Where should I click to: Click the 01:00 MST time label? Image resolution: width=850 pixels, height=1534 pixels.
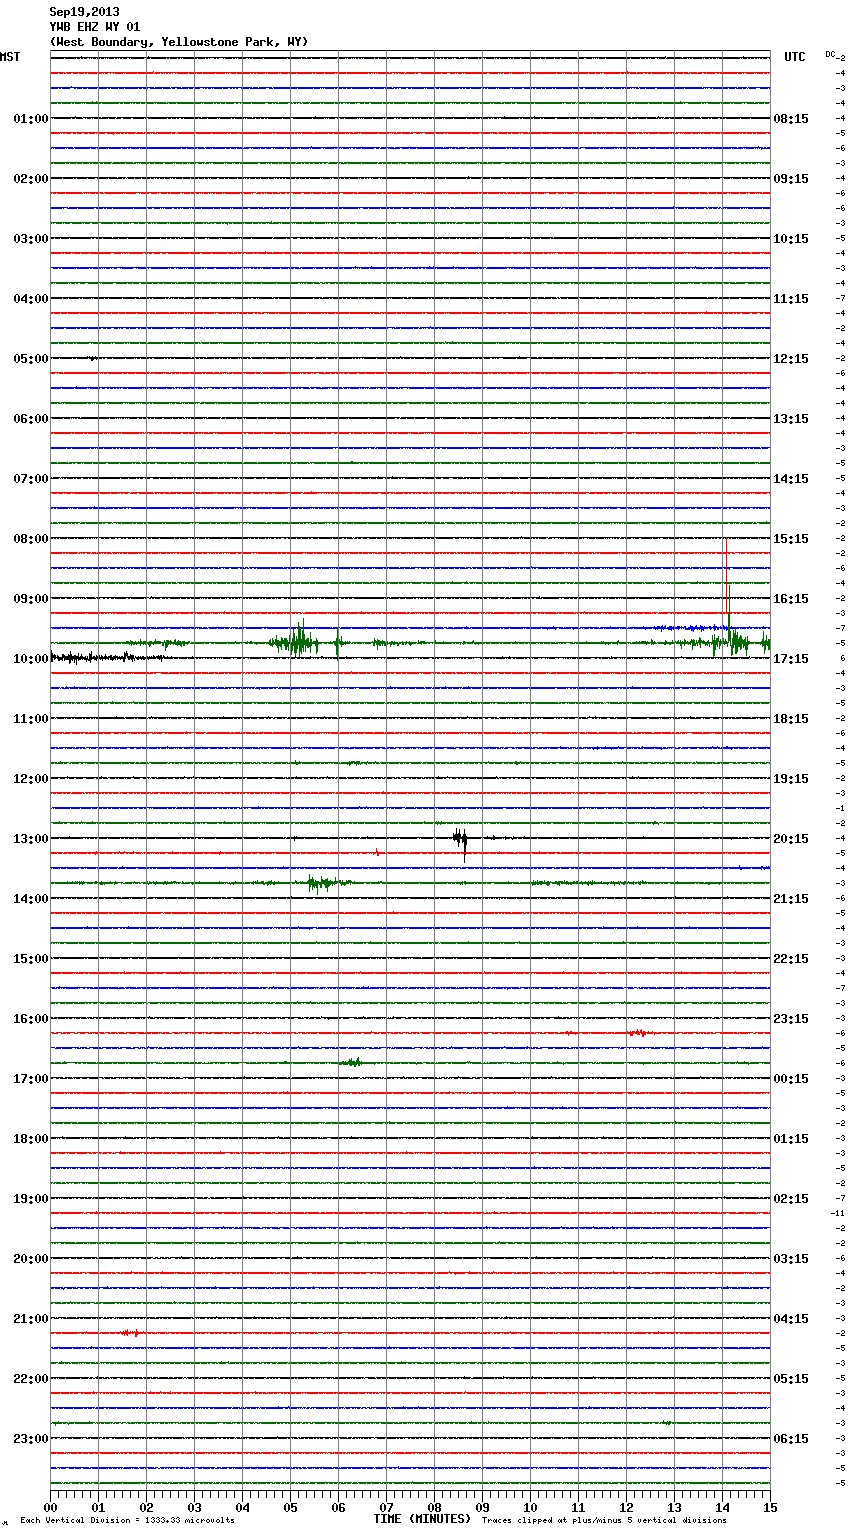30,119
